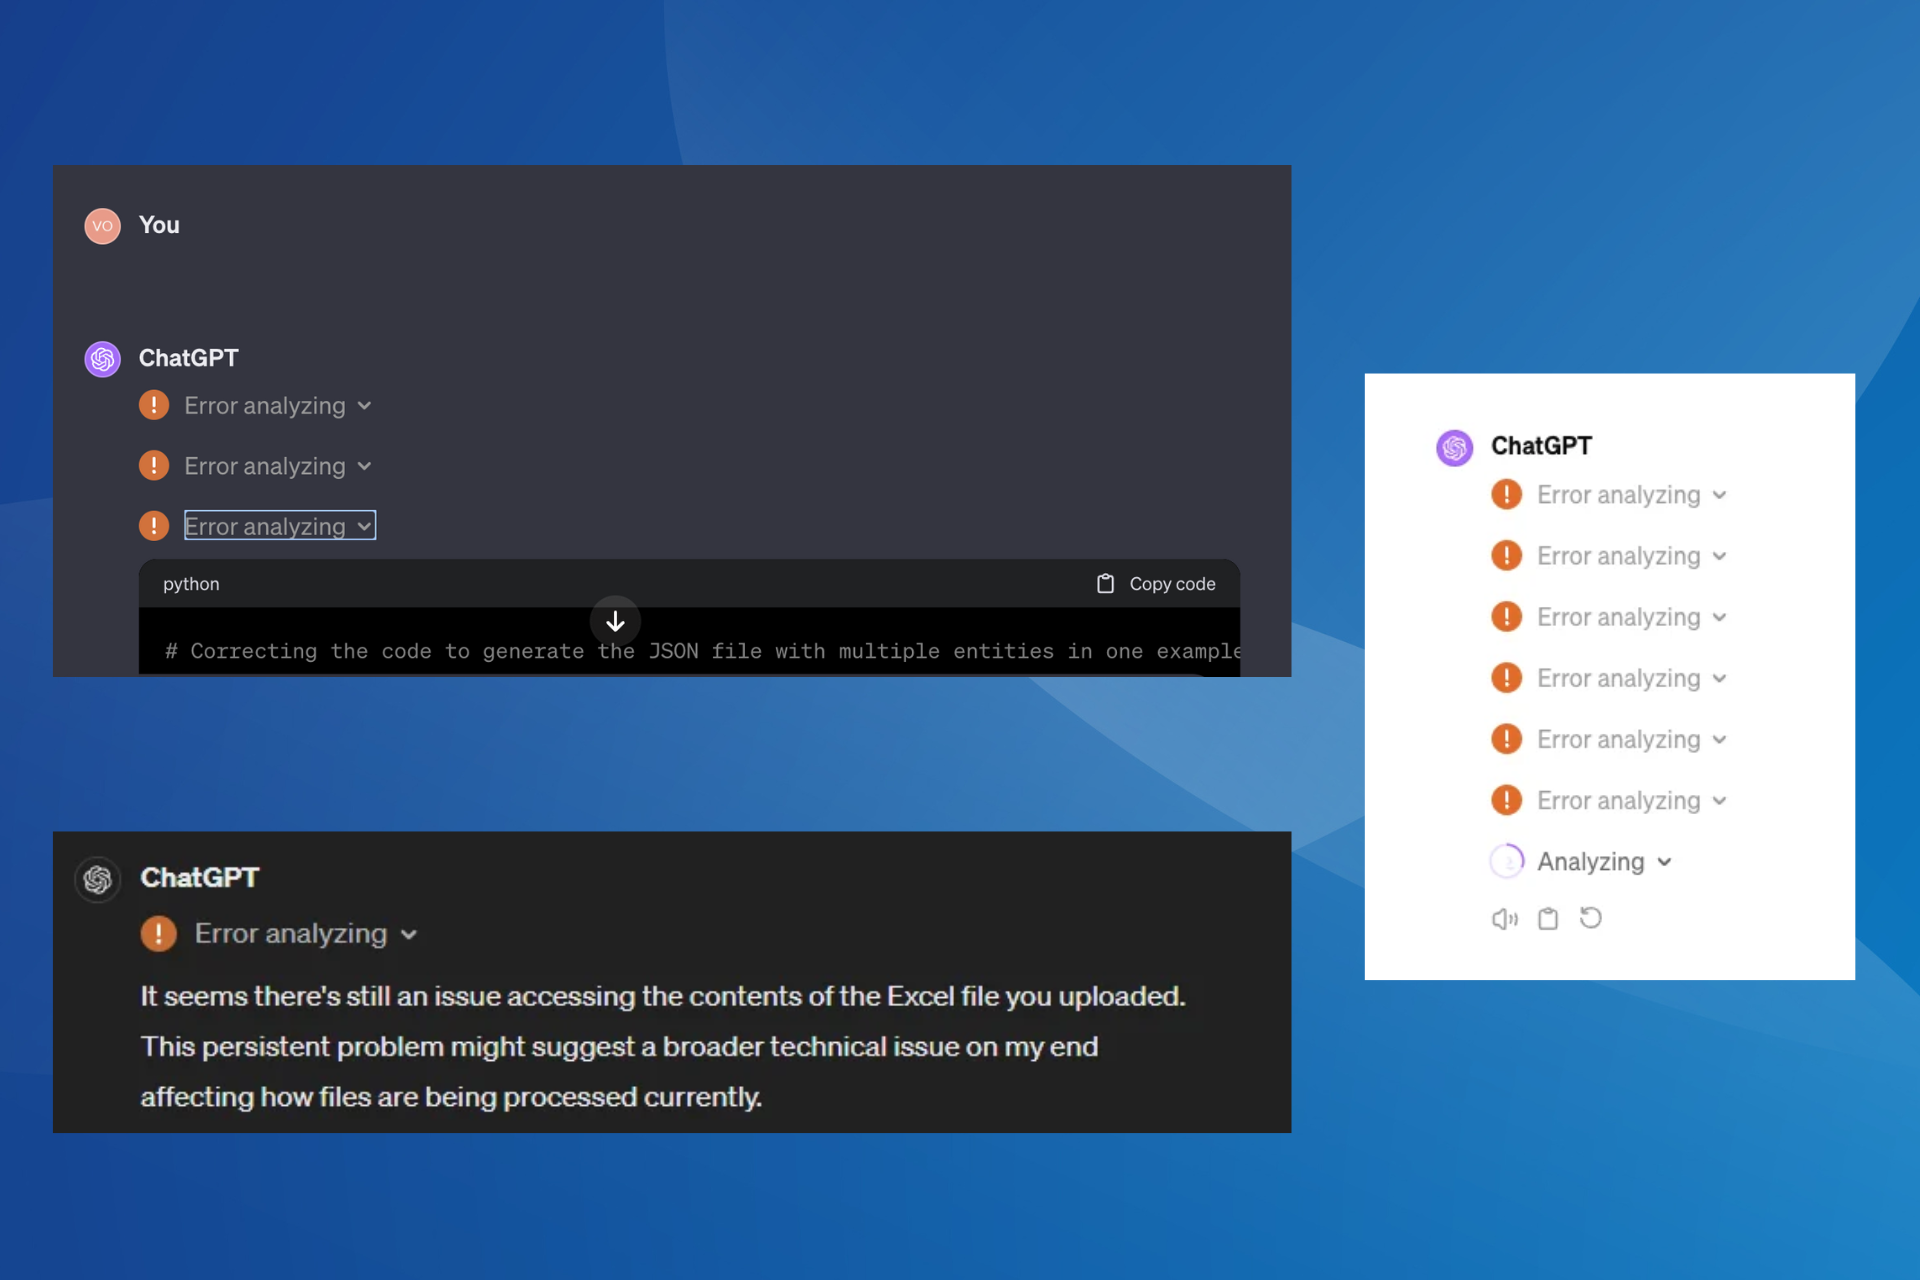
Task: Click the orange warning icon above the Excel file message
Action: (x=158, y=933)
